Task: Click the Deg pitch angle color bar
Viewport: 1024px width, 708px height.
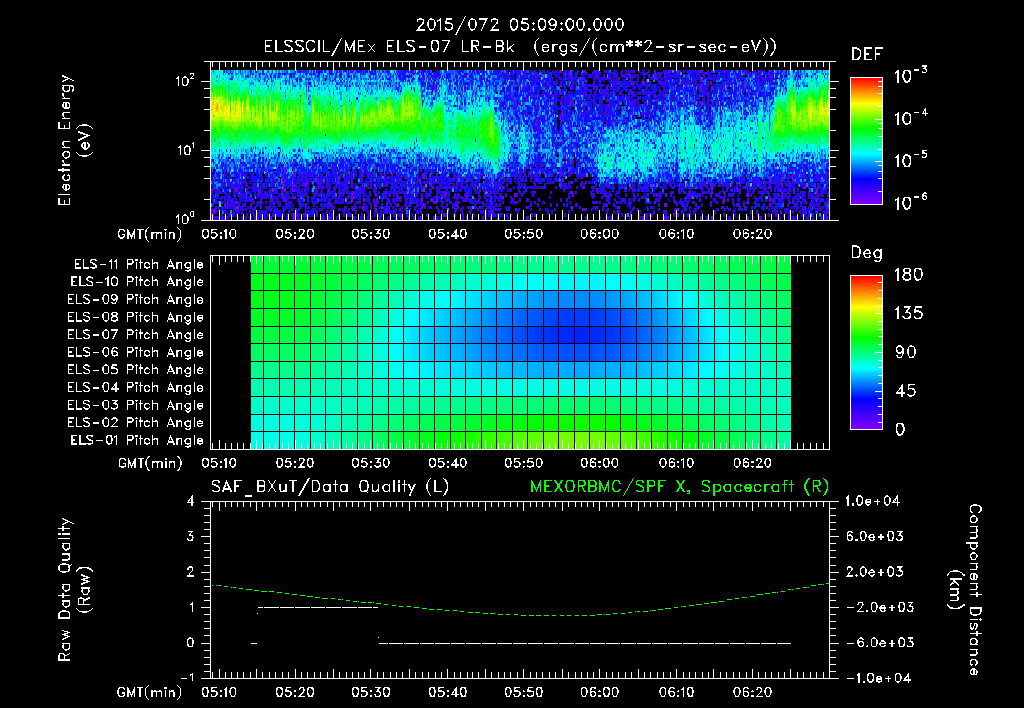Action: pyautogui.click(x=866, y=353)
